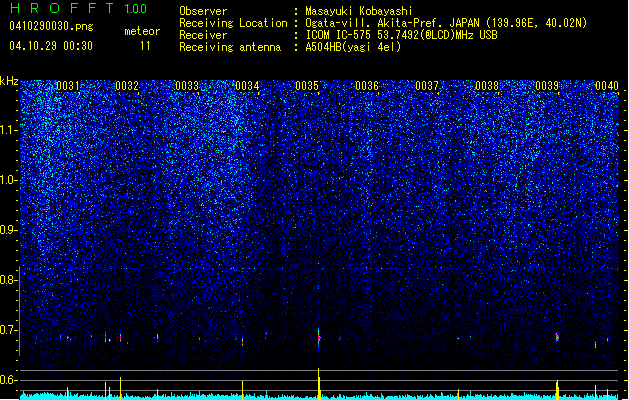Click the 0036 time marker
This screenshot has height=400, width=629.
point(367,86)
